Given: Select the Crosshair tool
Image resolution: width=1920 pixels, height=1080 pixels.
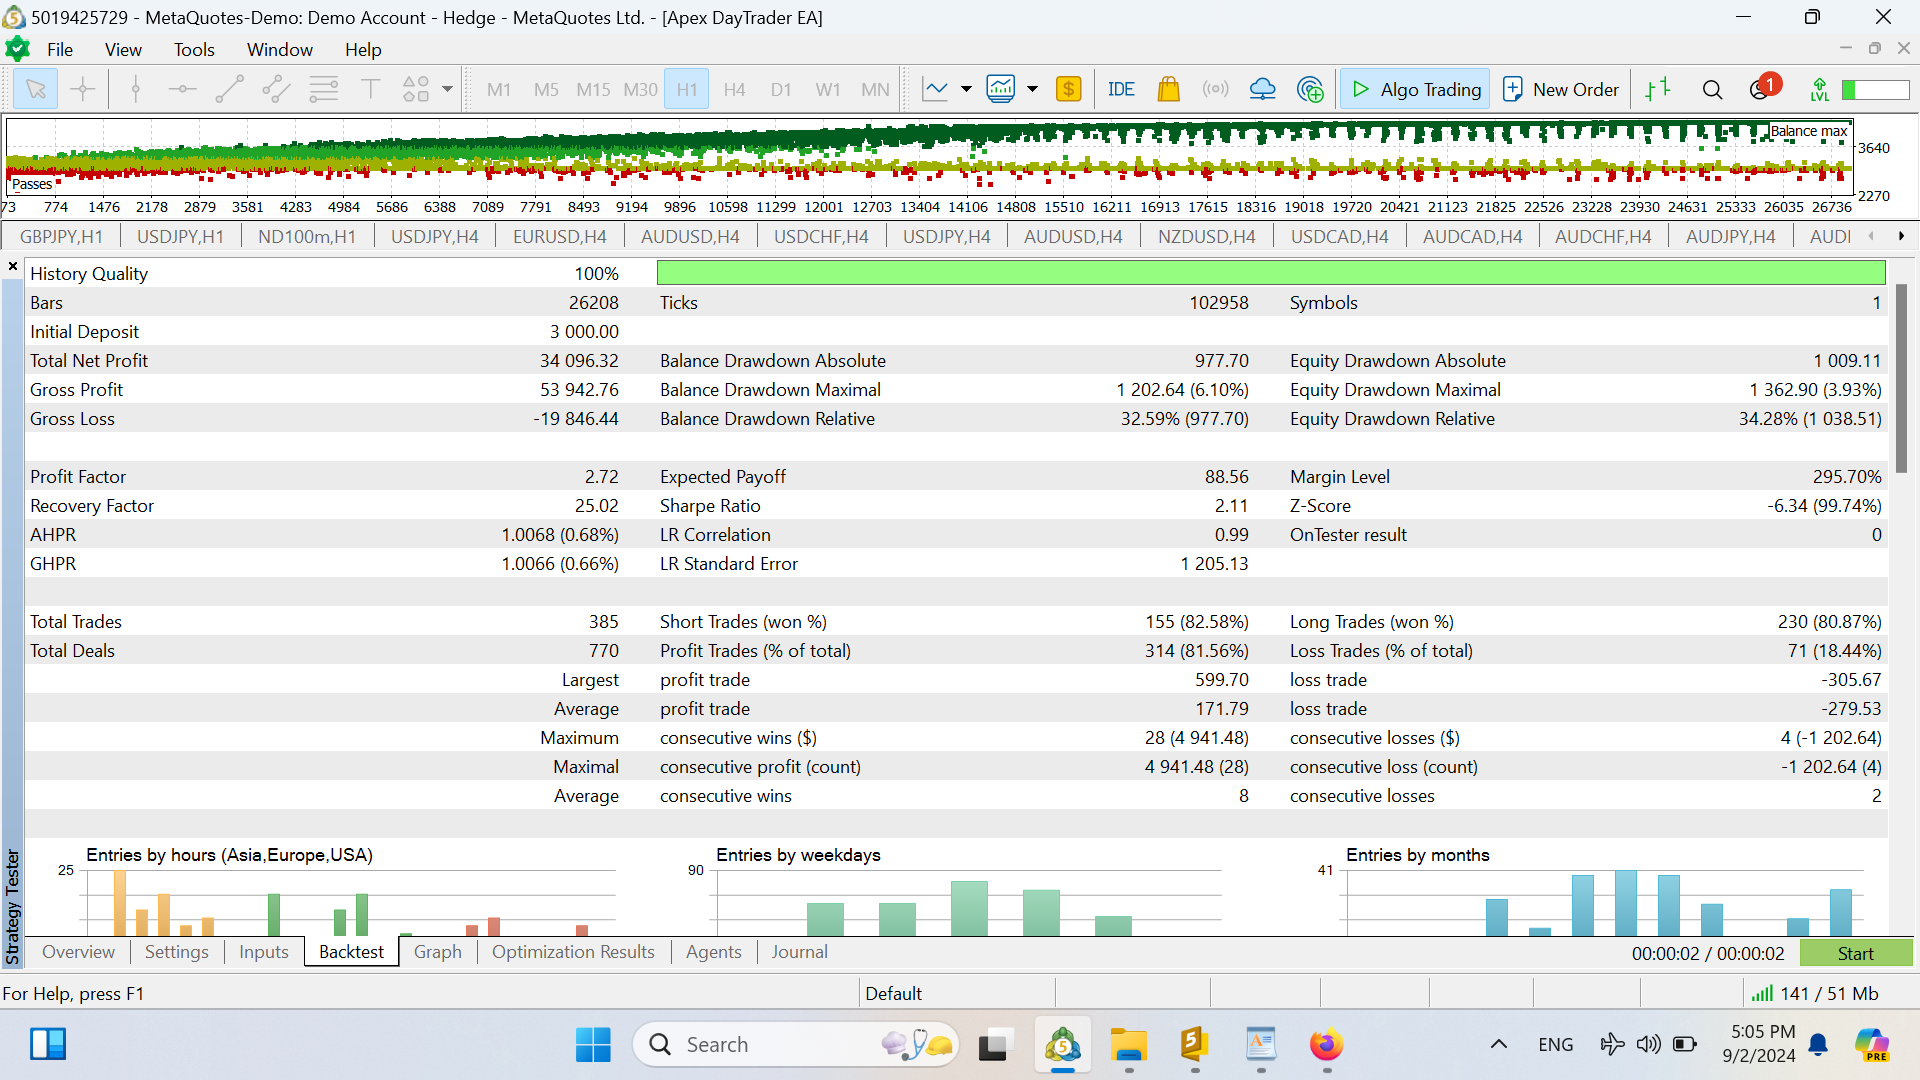Looking at the screenshot, I should pyautogui.click(x=82, y=89).
